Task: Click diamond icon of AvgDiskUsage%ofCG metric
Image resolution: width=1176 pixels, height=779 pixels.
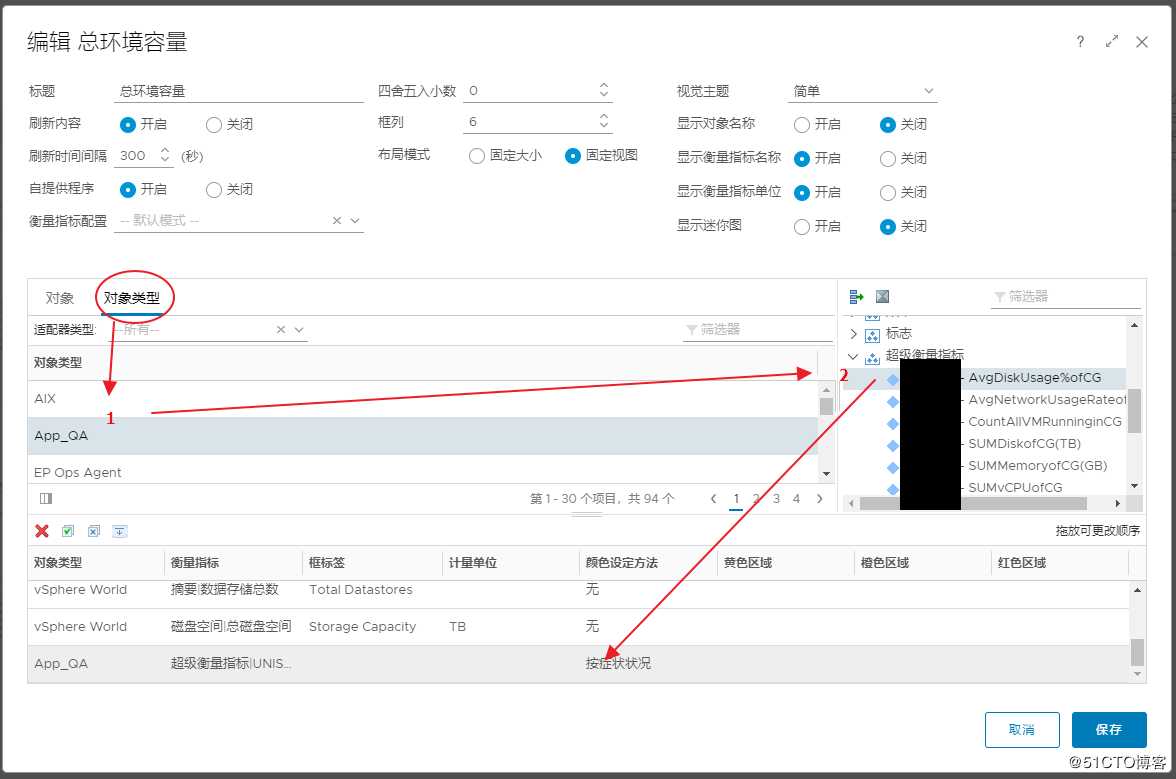Action: click(892, 379)
